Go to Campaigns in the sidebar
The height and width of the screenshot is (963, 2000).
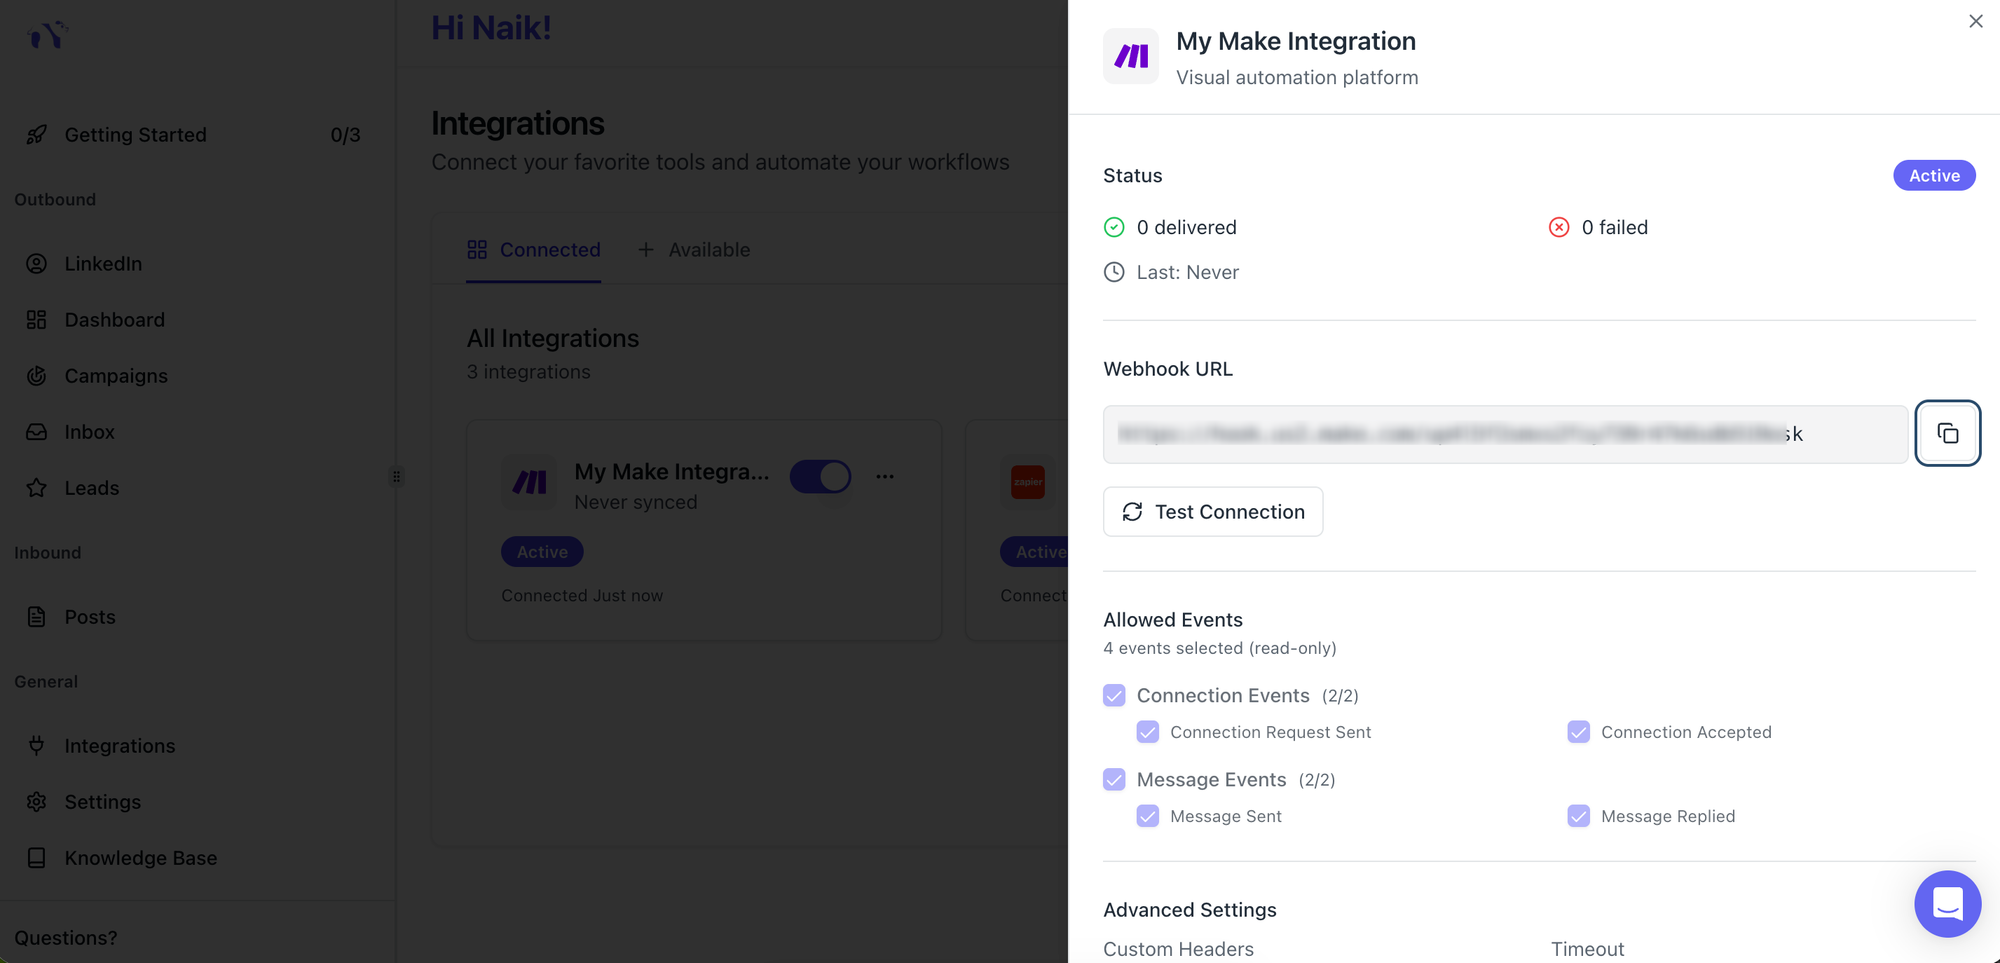[116, 376]
